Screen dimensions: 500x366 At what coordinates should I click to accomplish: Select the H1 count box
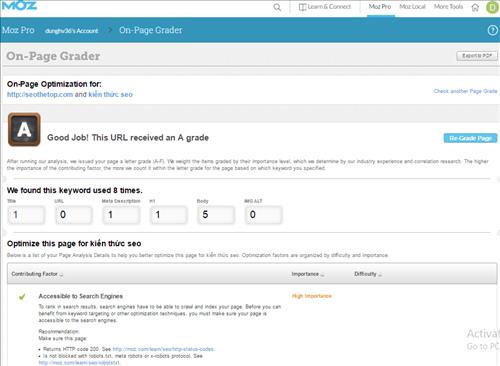coord(169,215)
